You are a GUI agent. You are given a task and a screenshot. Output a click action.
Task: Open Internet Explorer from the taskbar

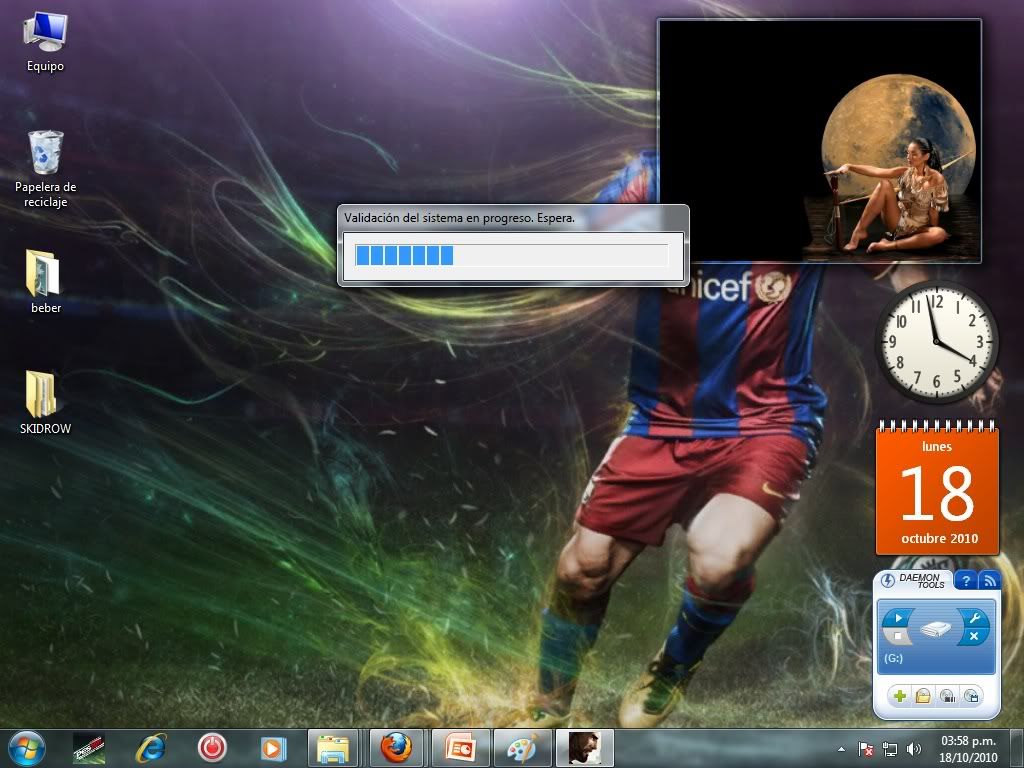151,748
